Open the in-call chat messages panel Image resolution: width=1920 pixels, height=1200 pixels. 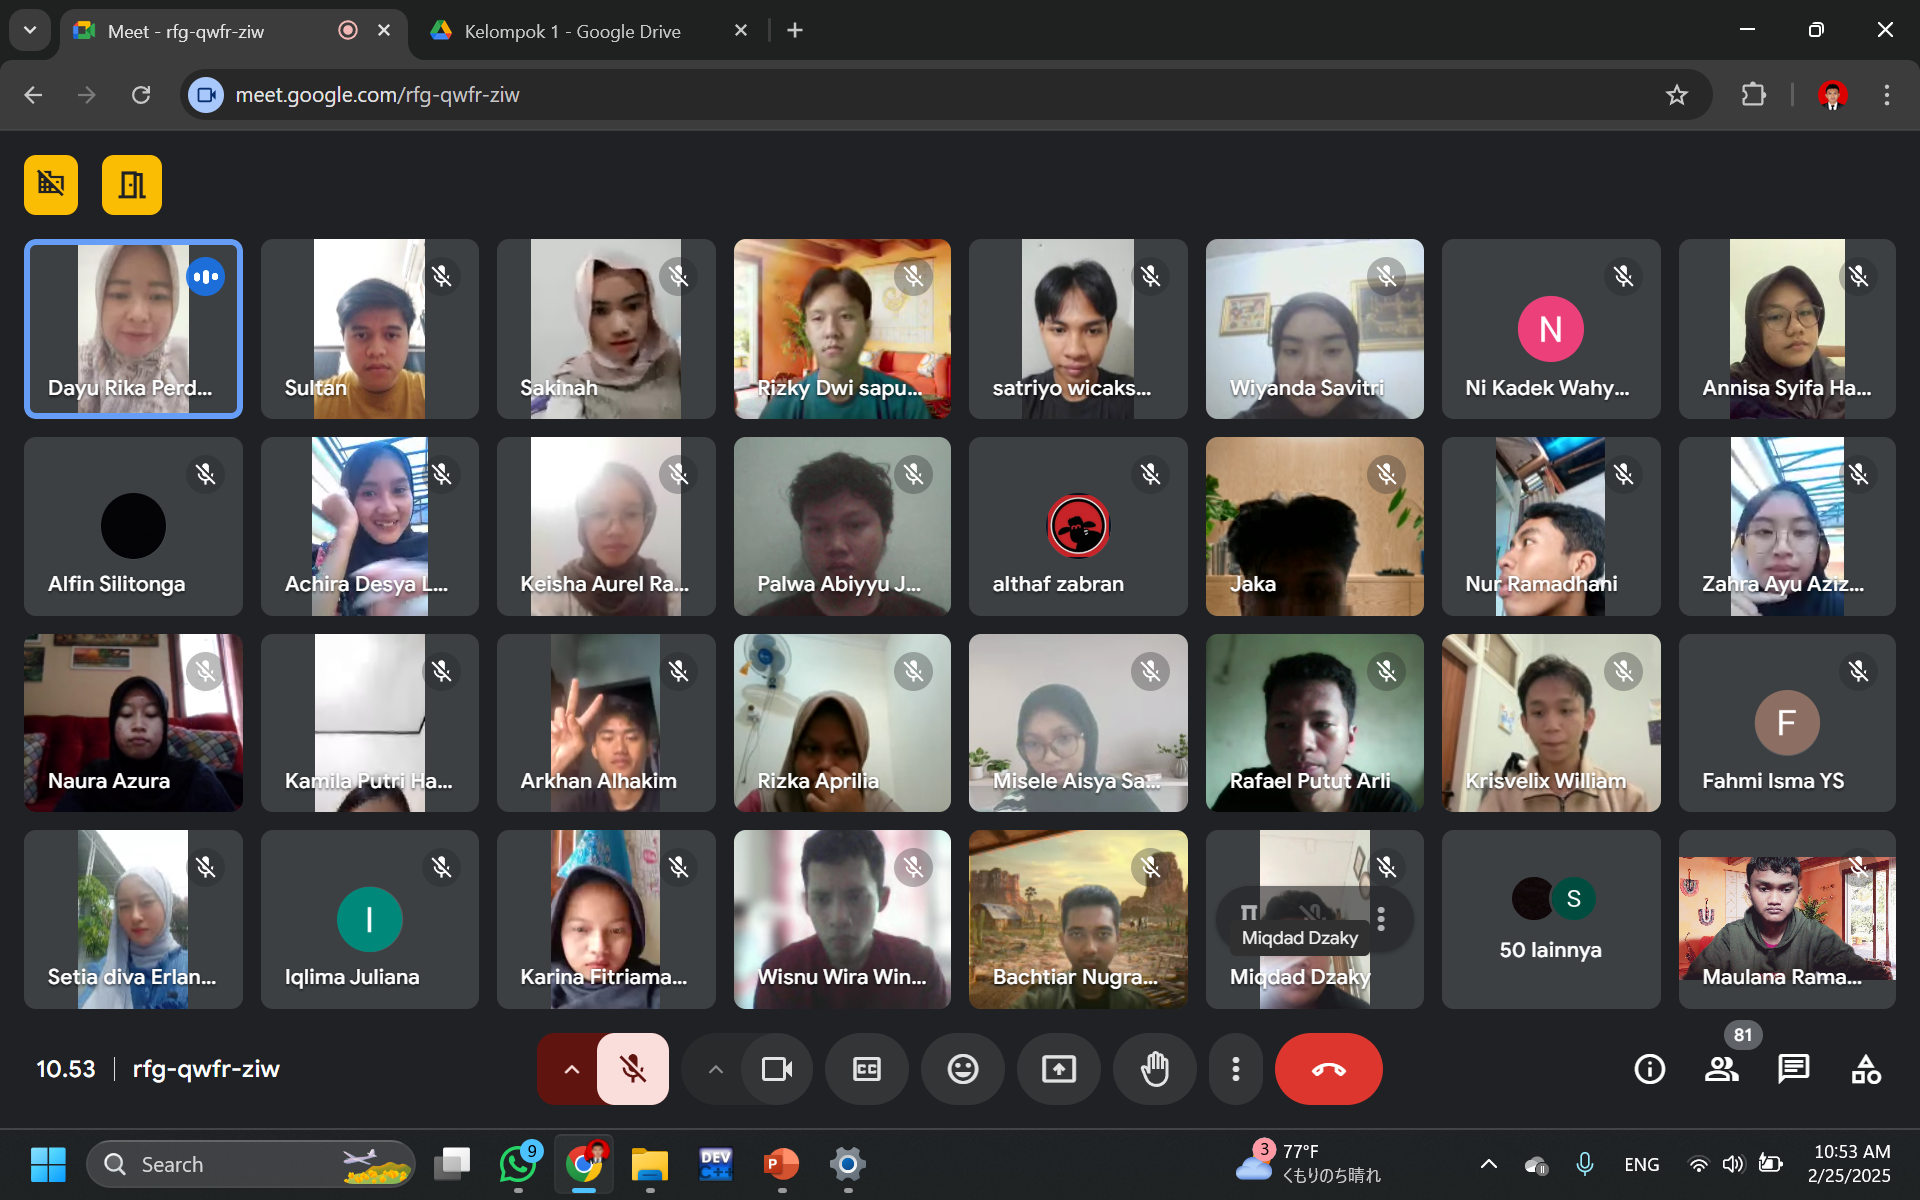(x=1793, y=1069)
